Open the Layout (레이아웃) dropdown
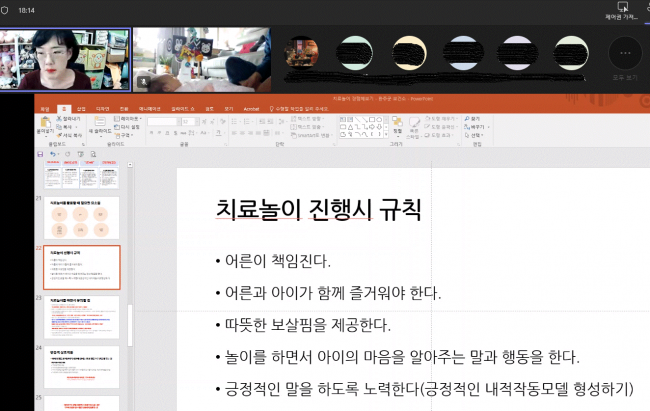The image size is (650, 411). coord(128,119)
